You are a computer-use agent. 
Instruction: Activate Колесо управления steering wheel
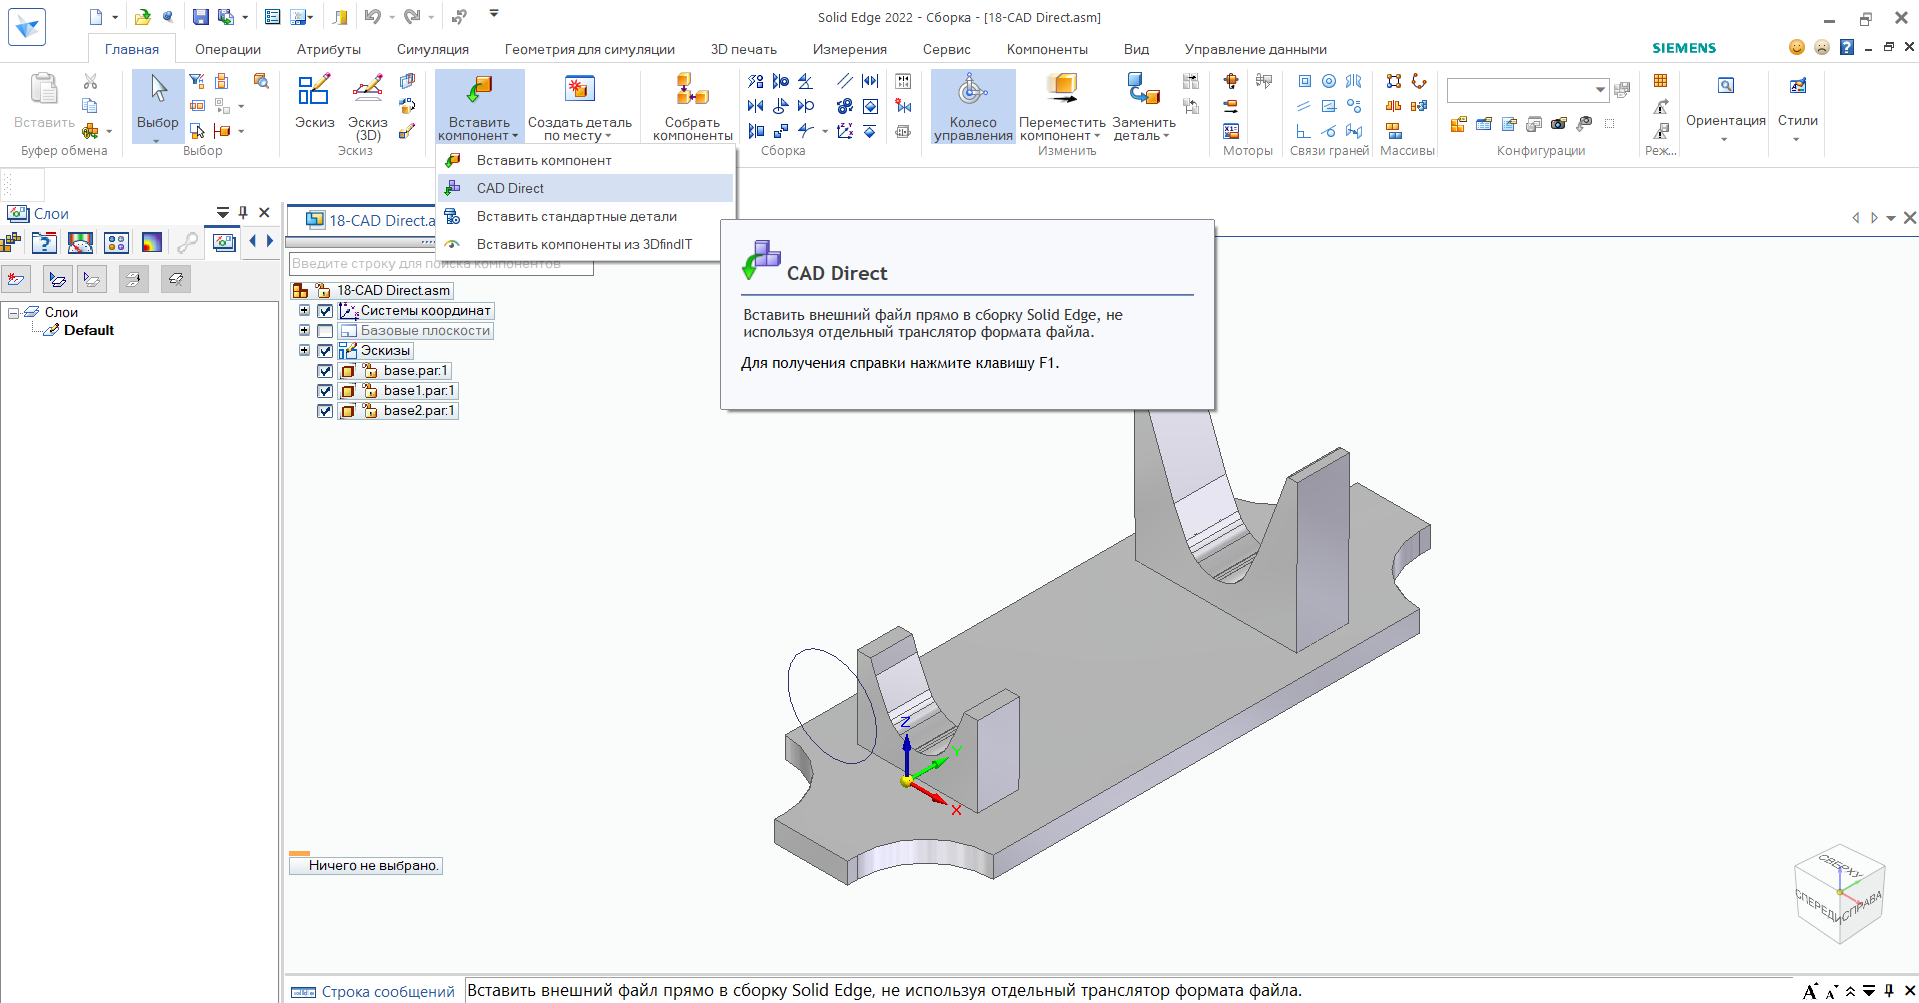point(973,106)
